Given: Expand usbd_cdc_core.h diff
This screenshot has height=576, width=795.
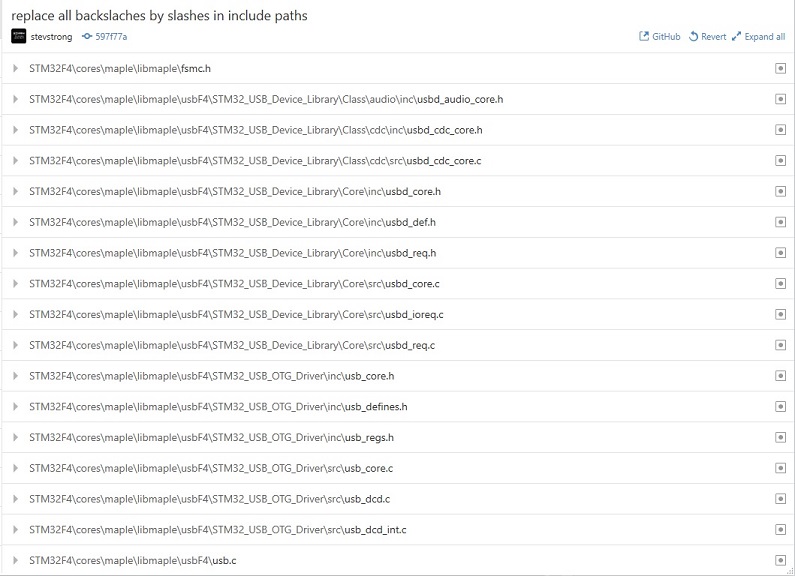Looking at the screenshot, I should coord(15,130).
